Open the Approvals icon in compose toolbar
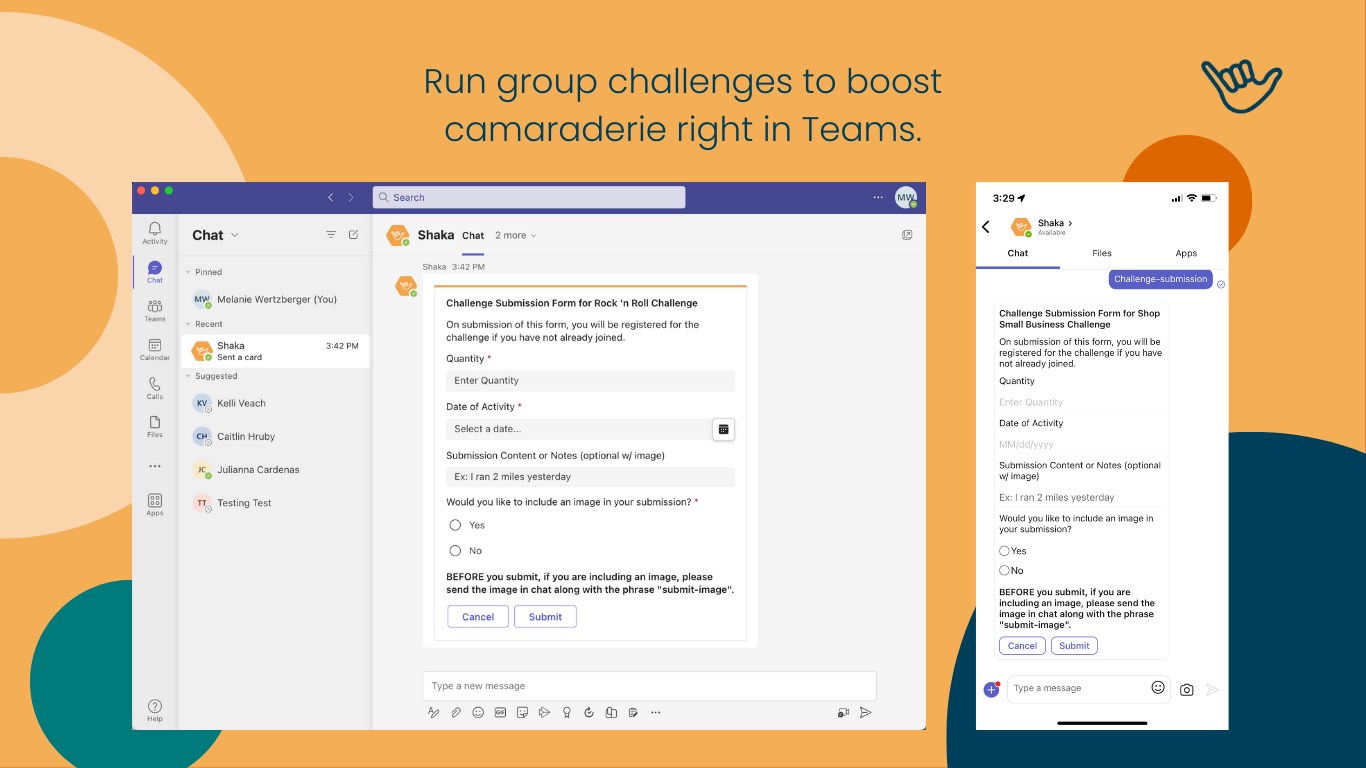Screen dimensions: 1366x768 (589, 712)
